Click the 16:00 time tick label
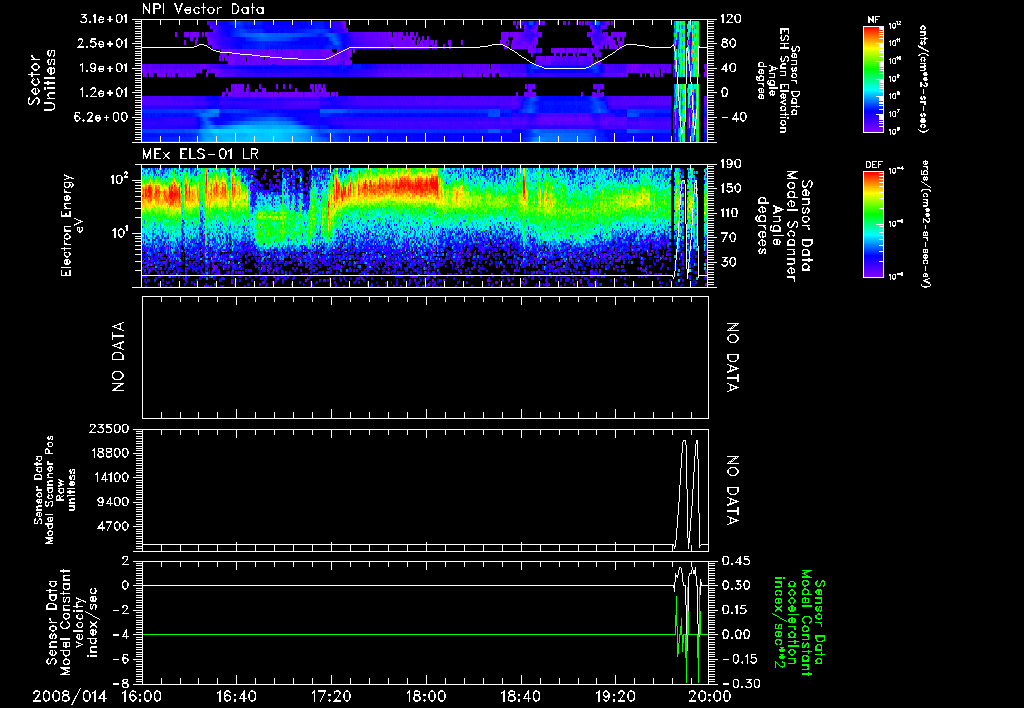The height and width of the screenshot is (708, 1024). 142,697
